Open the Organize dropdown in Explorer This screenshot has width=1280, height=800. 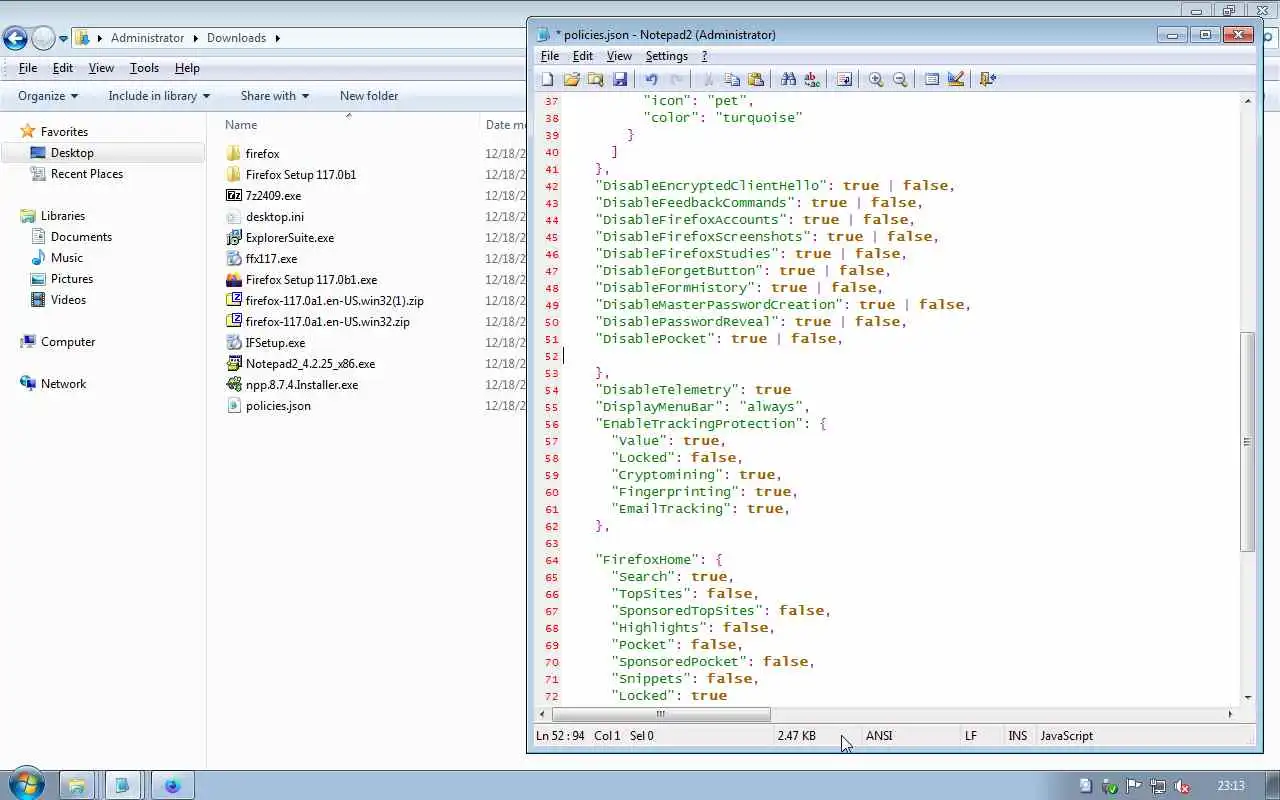[x=47, y=96]
